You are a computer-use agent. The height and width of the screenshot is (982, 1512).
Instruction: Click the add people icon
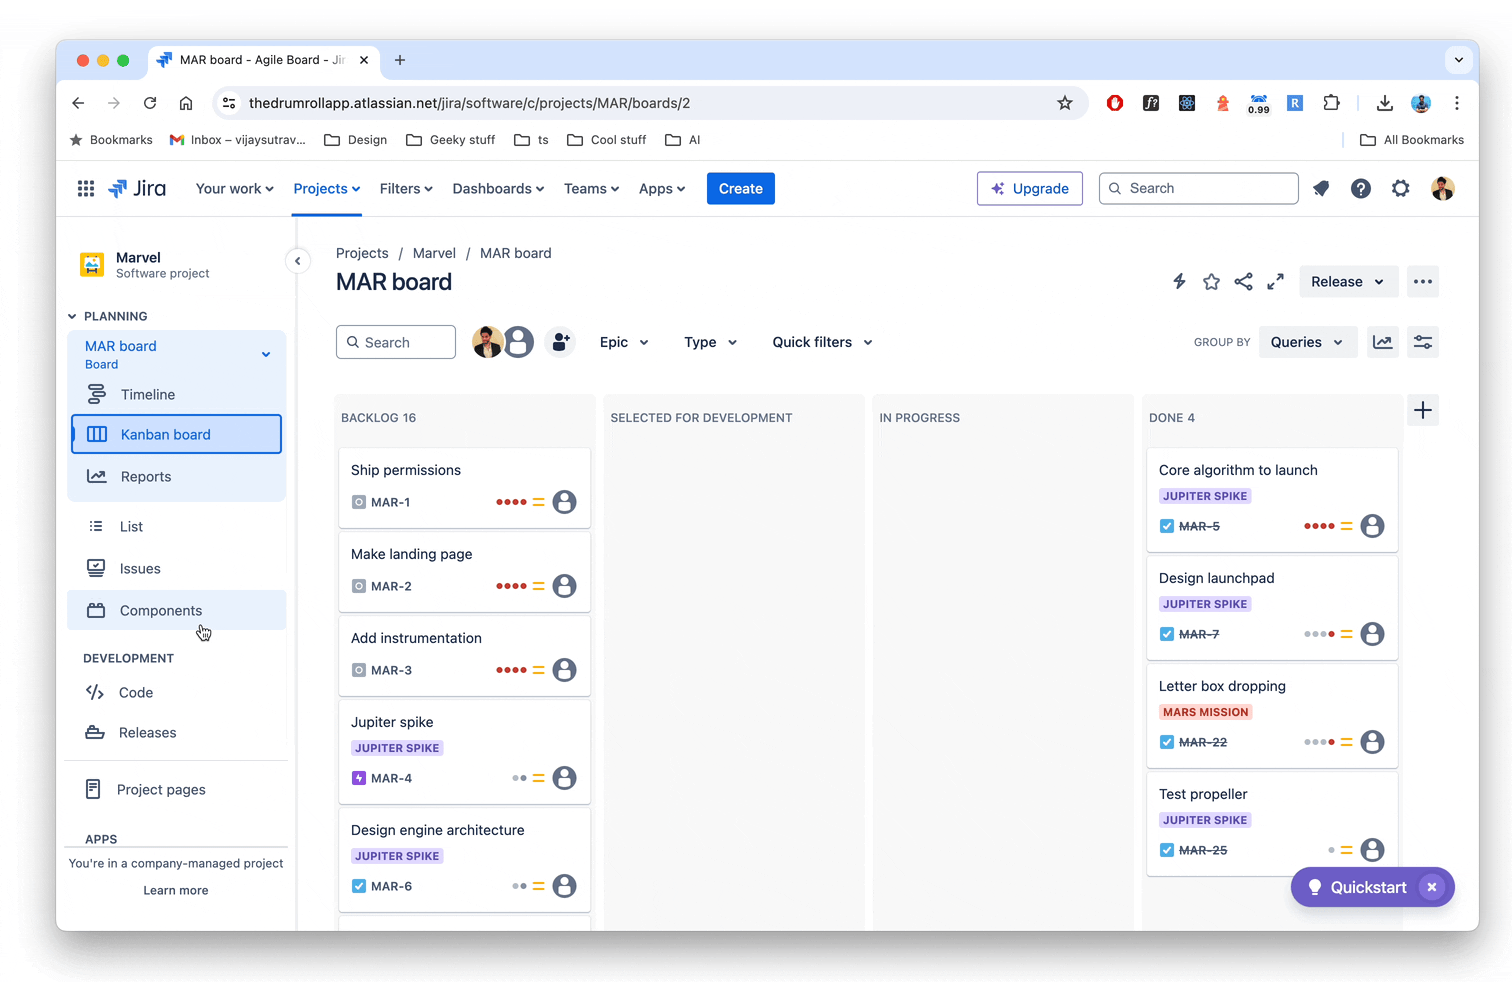coord(561,342)
